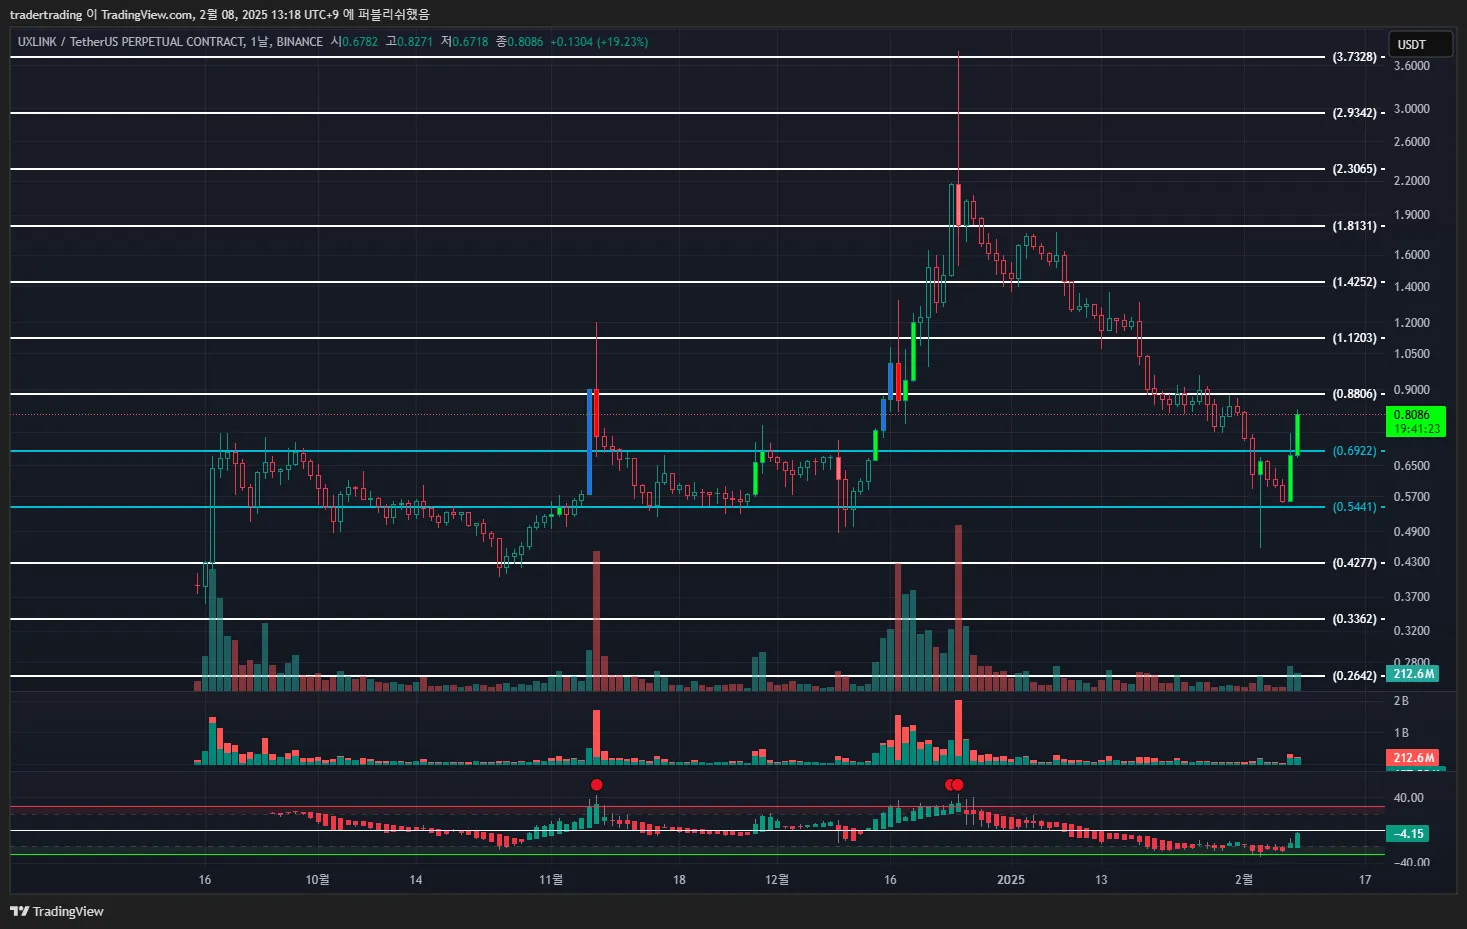Click the TradingView logo at bottom left
Image resolution: width=1467 pixels, height=929 pixels.
coord(57,911)
